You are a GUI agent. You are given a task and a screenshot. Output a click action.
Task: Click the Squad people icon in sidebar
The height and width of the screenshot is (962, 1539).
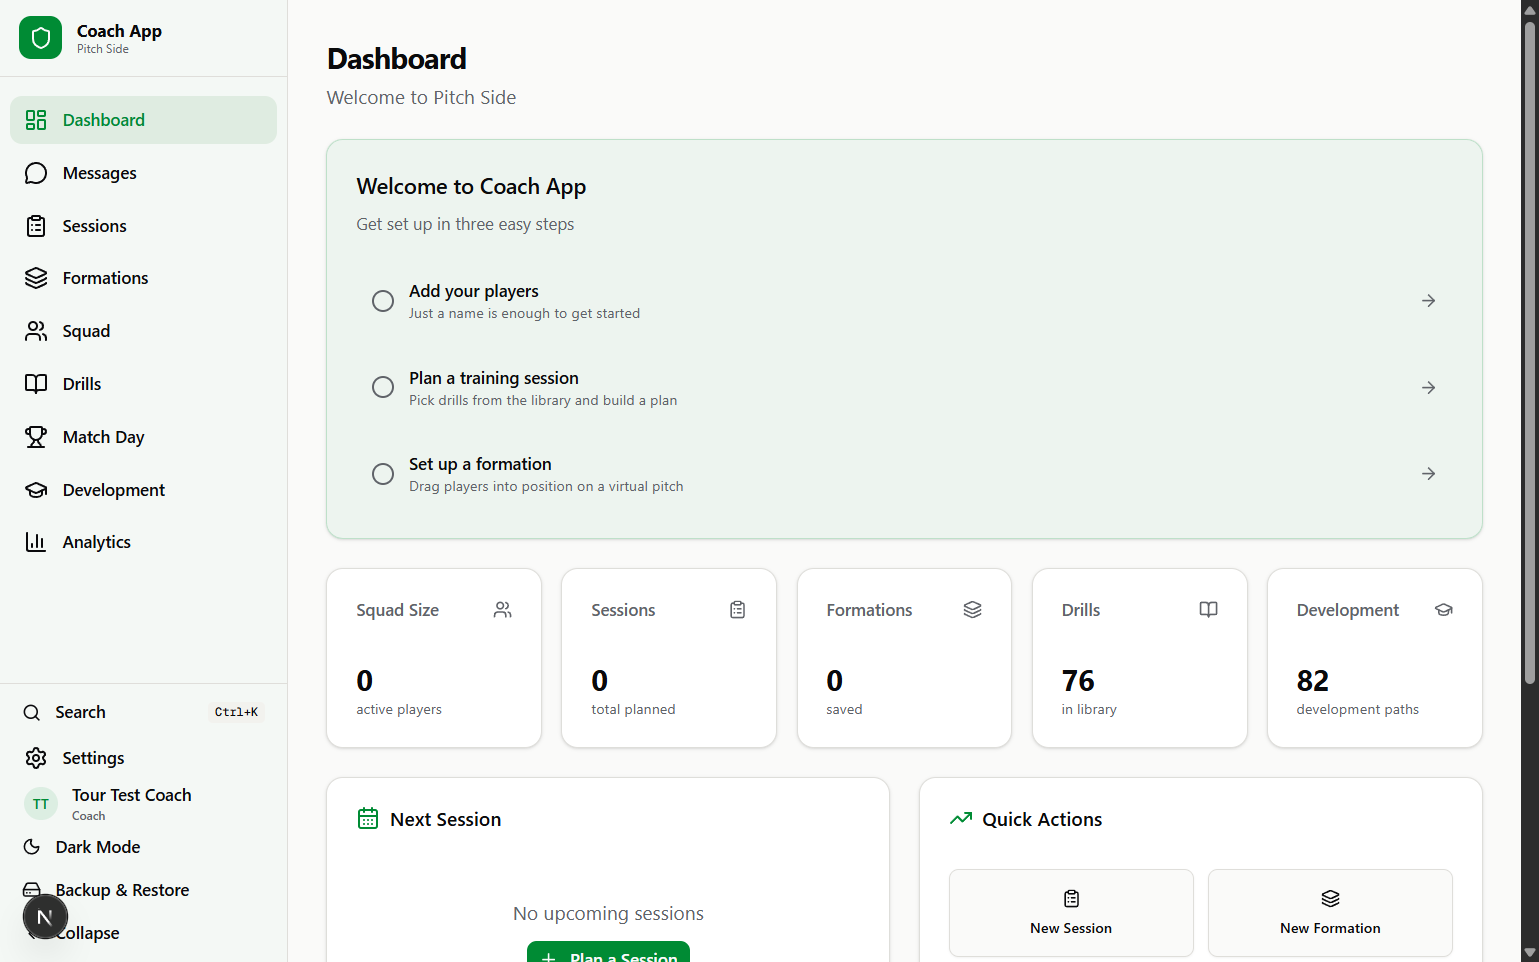tap(36, 331)
